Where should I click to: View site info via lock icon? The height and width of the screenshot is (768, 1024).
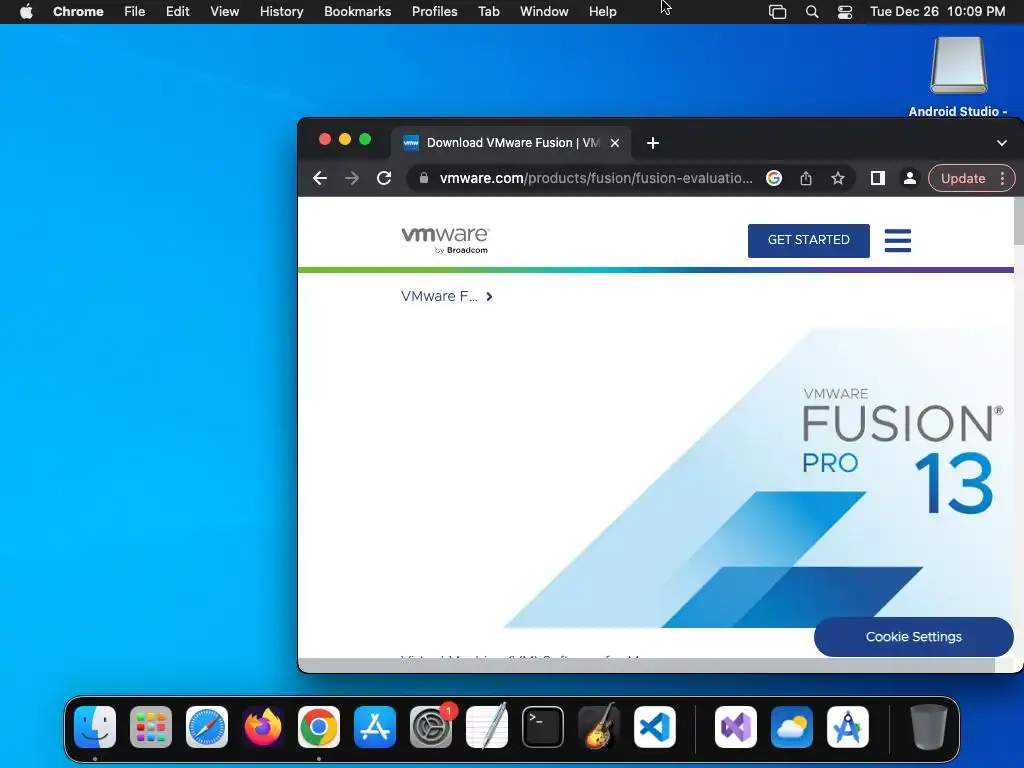pos(424,178)
